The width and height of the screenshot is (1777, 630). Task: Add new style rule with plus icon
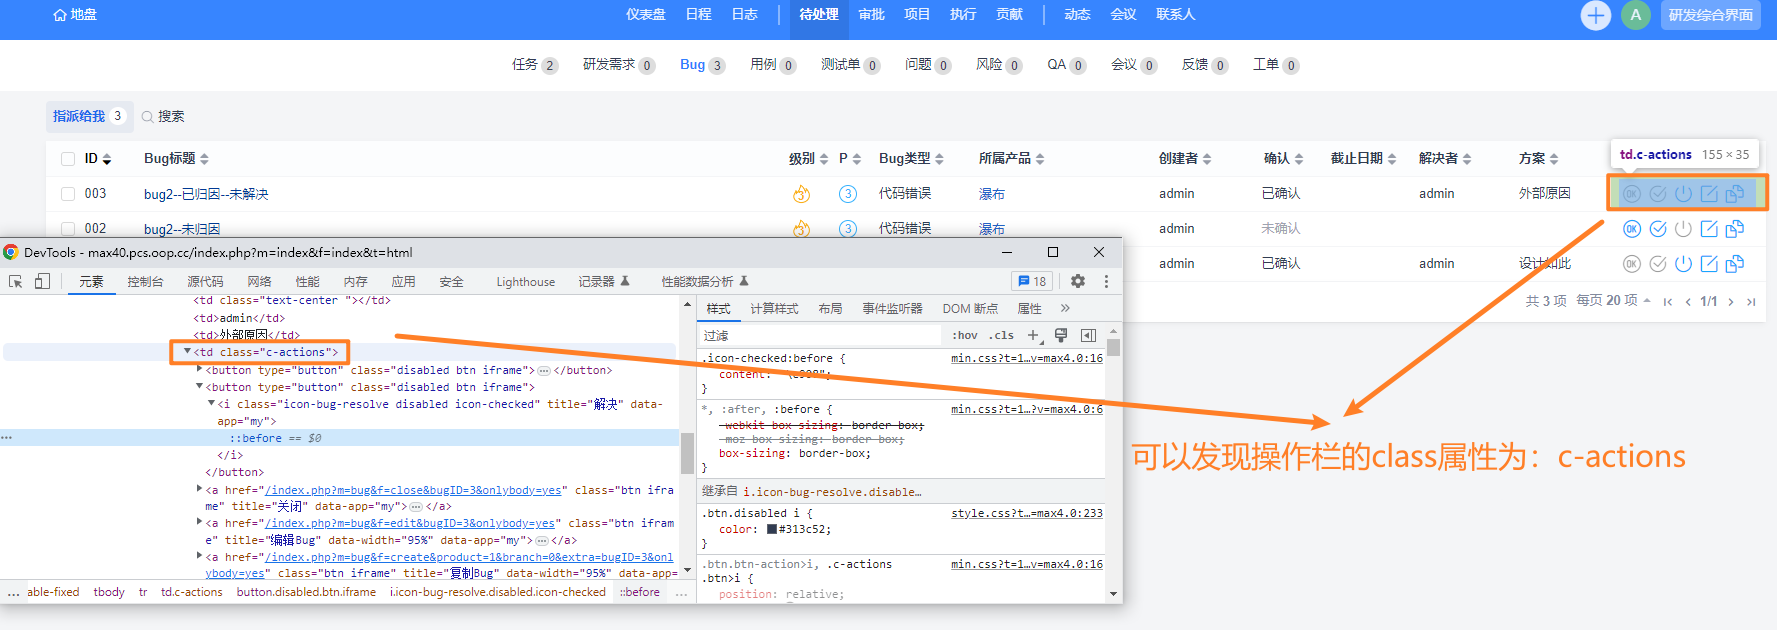tap(1033, 336)
